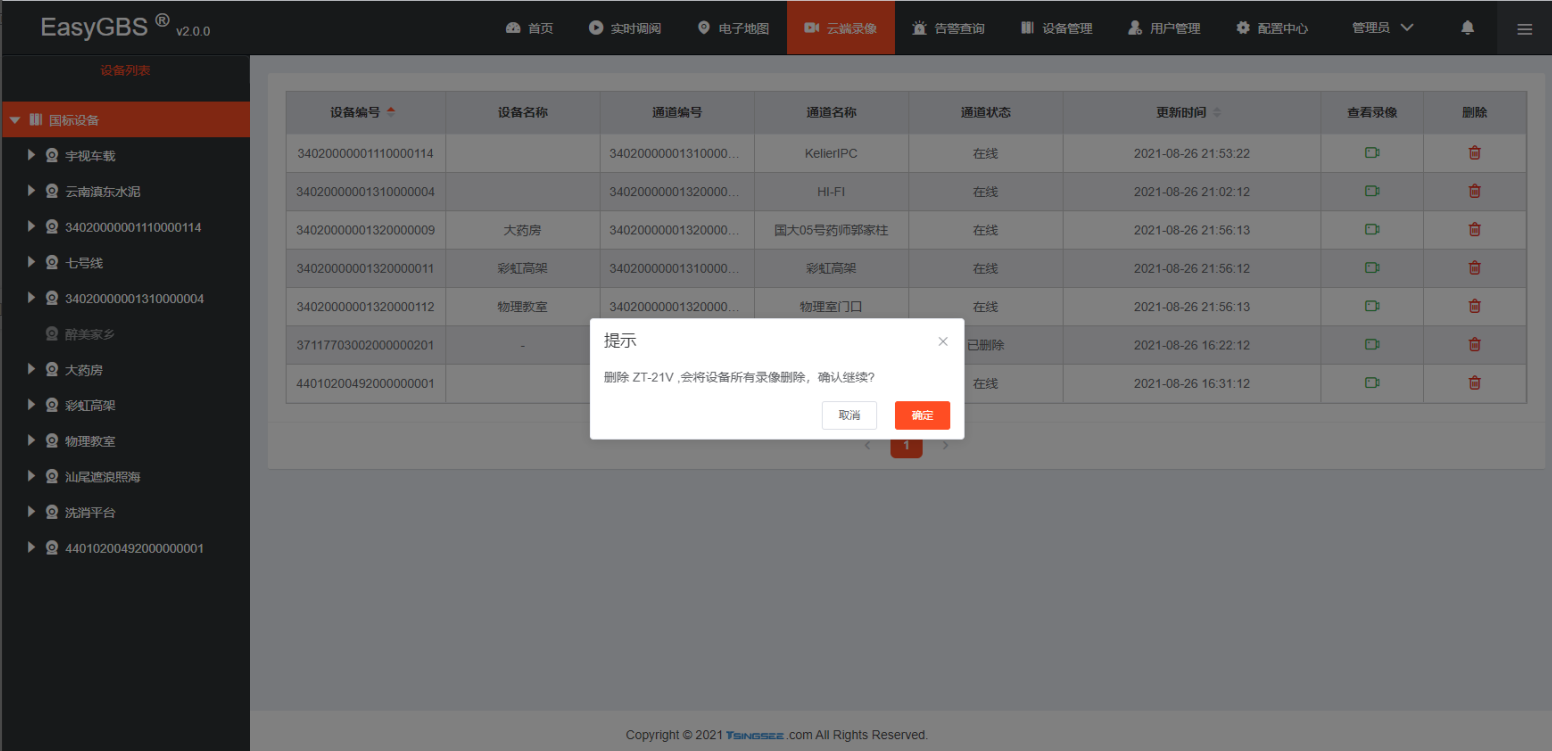Expand the 物理教室 tree node
Screen dimensions: 1552x751
tap(32, 440)
